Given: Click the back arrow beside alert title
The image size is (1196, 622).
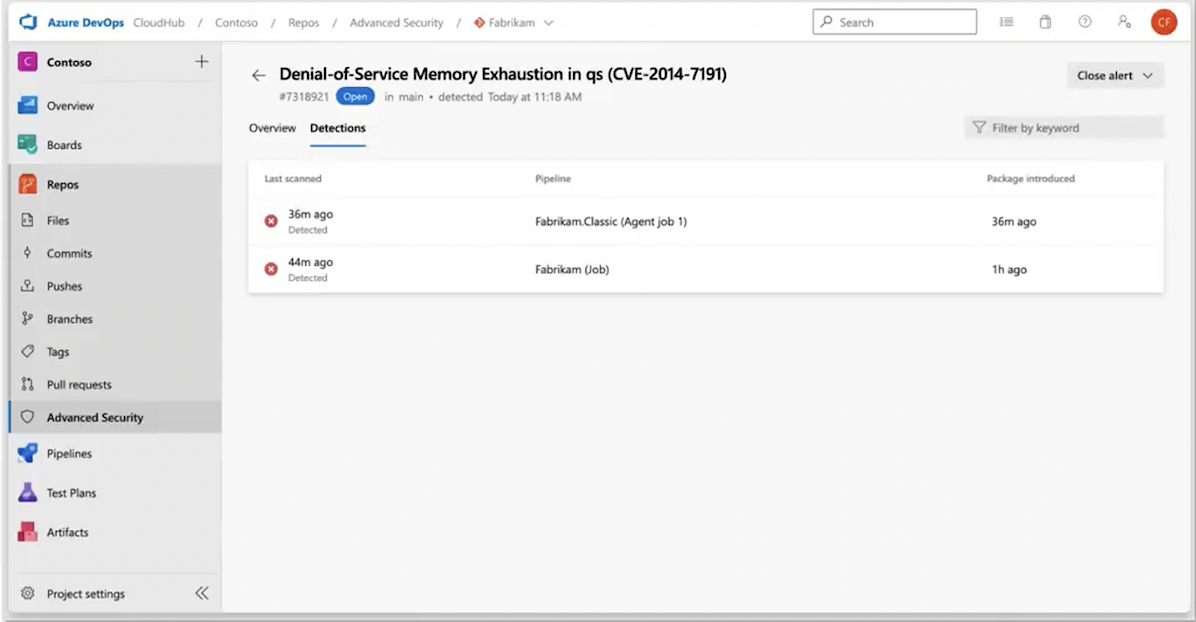Looking at the screenshot, I should 259,75.
